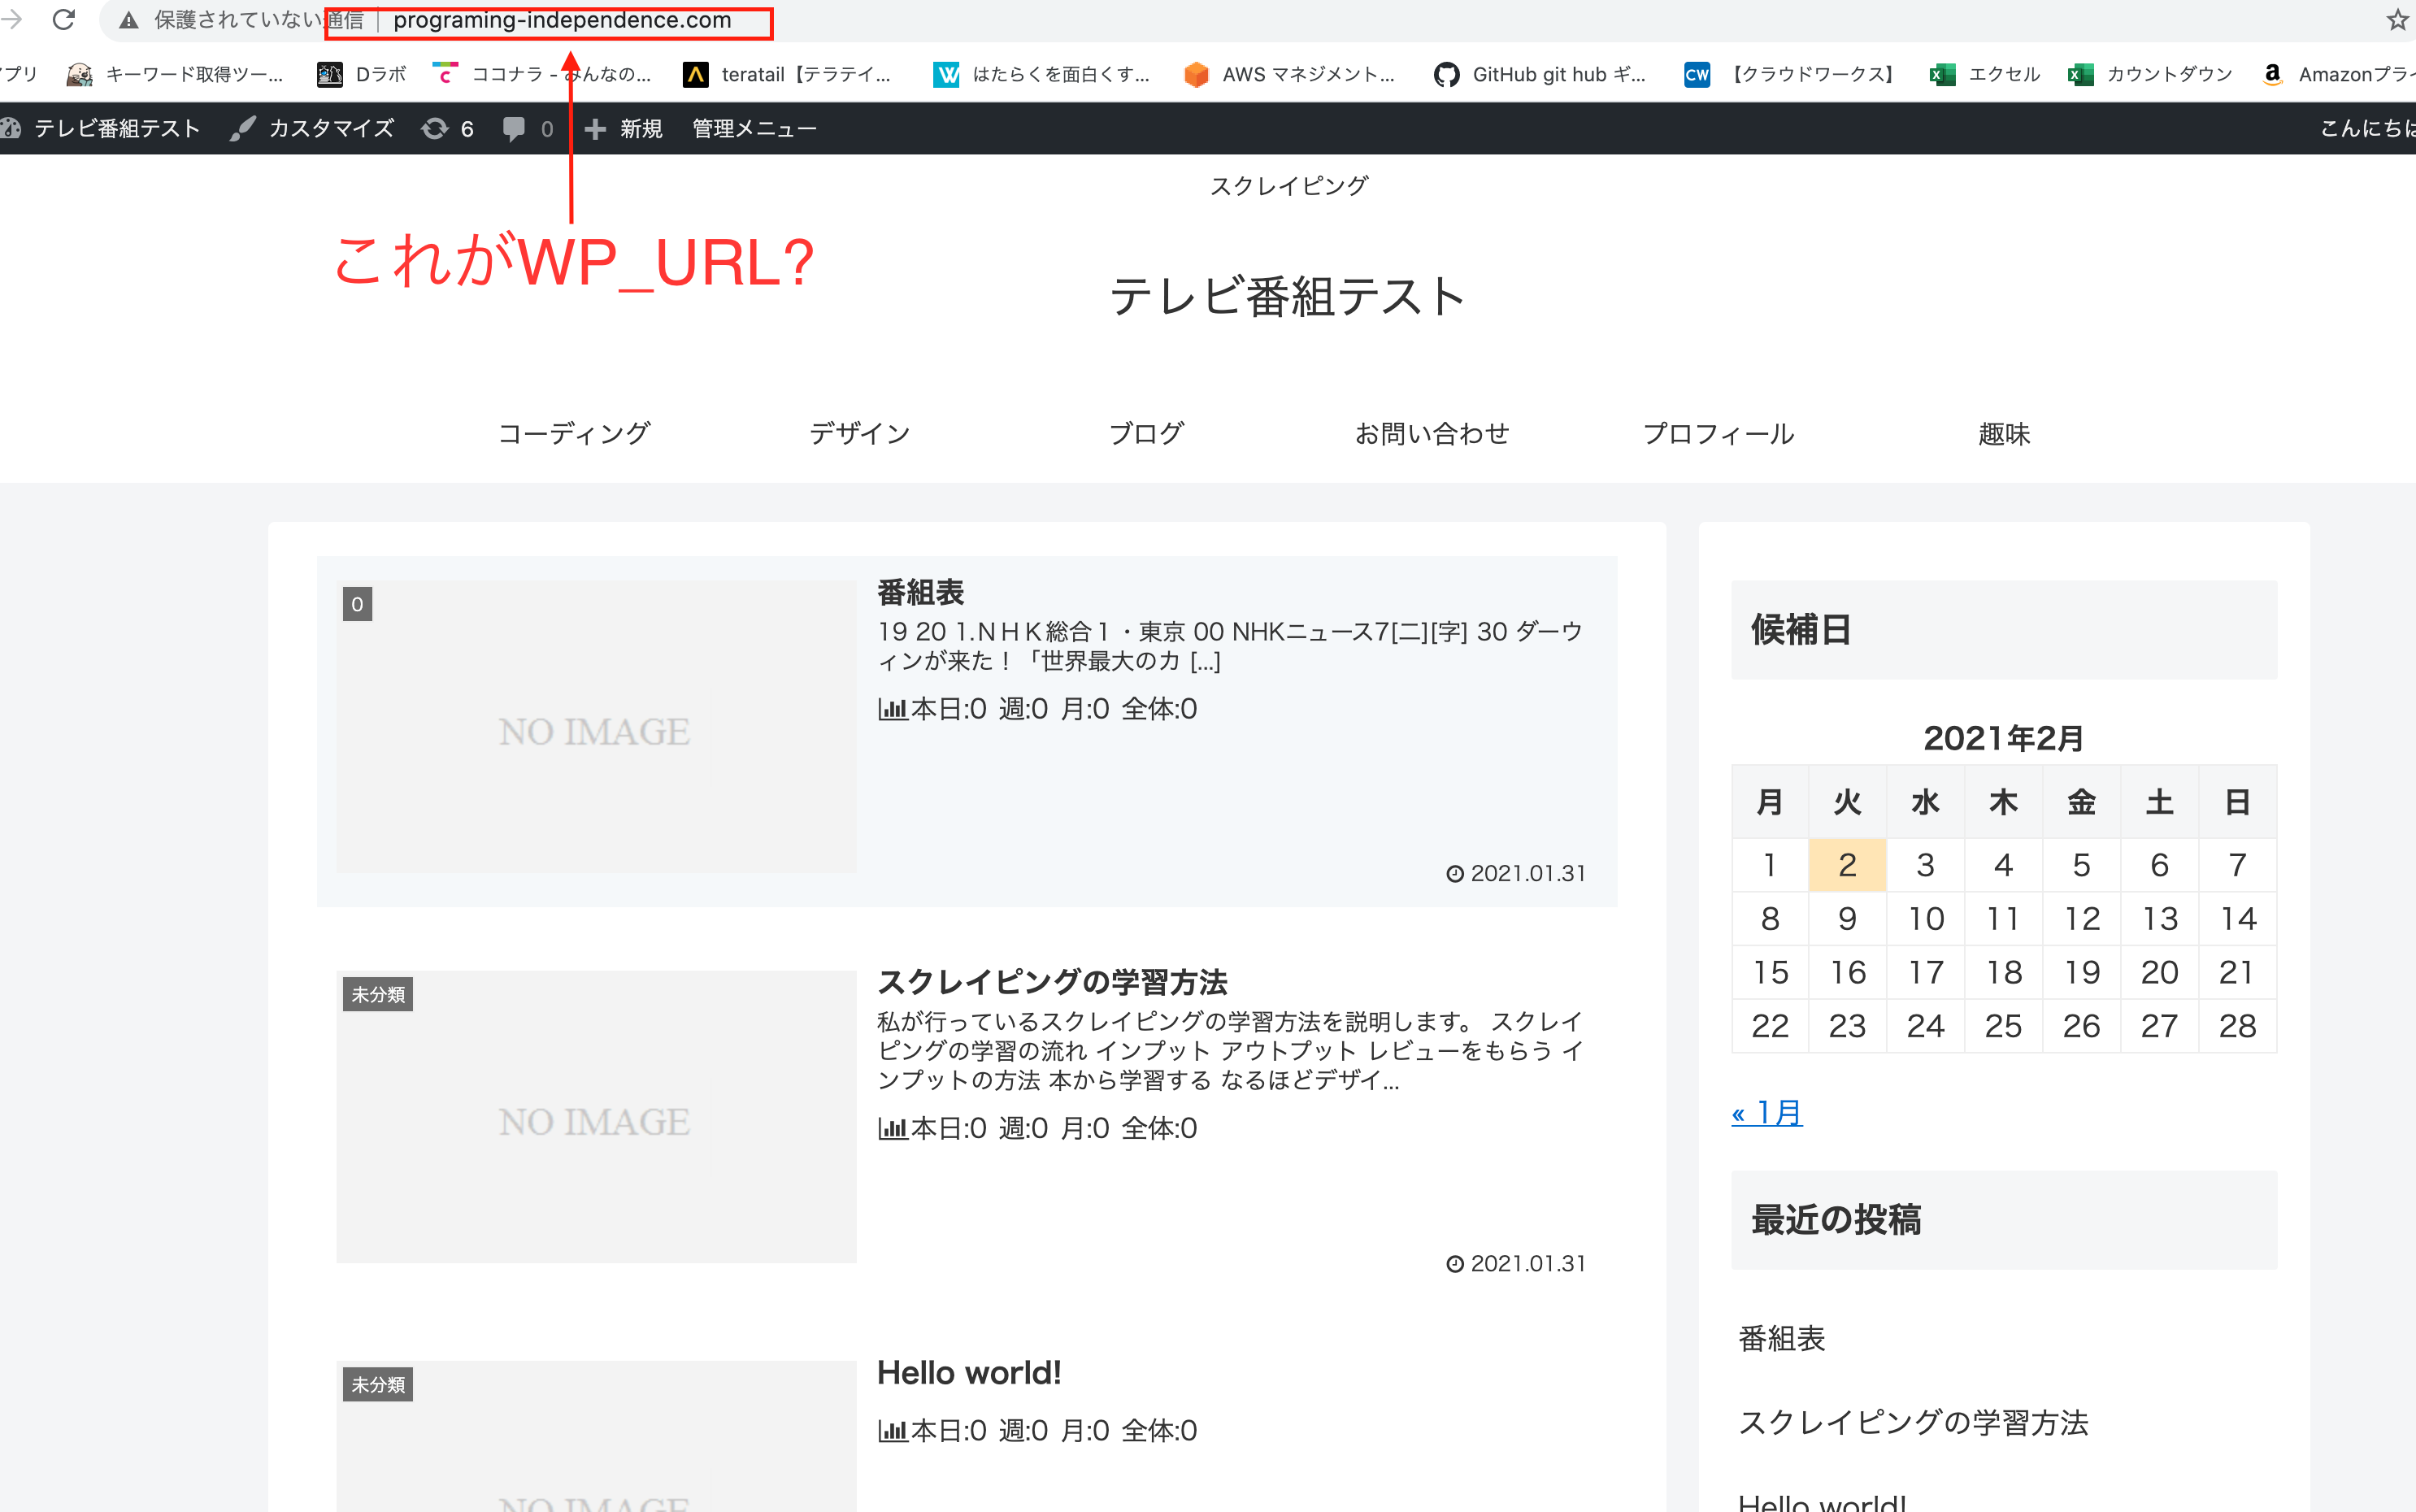Screen dimensions: 2416x1512
Task: Click the address bar URL programing-independence.com
Action: (x=562, y=21)
